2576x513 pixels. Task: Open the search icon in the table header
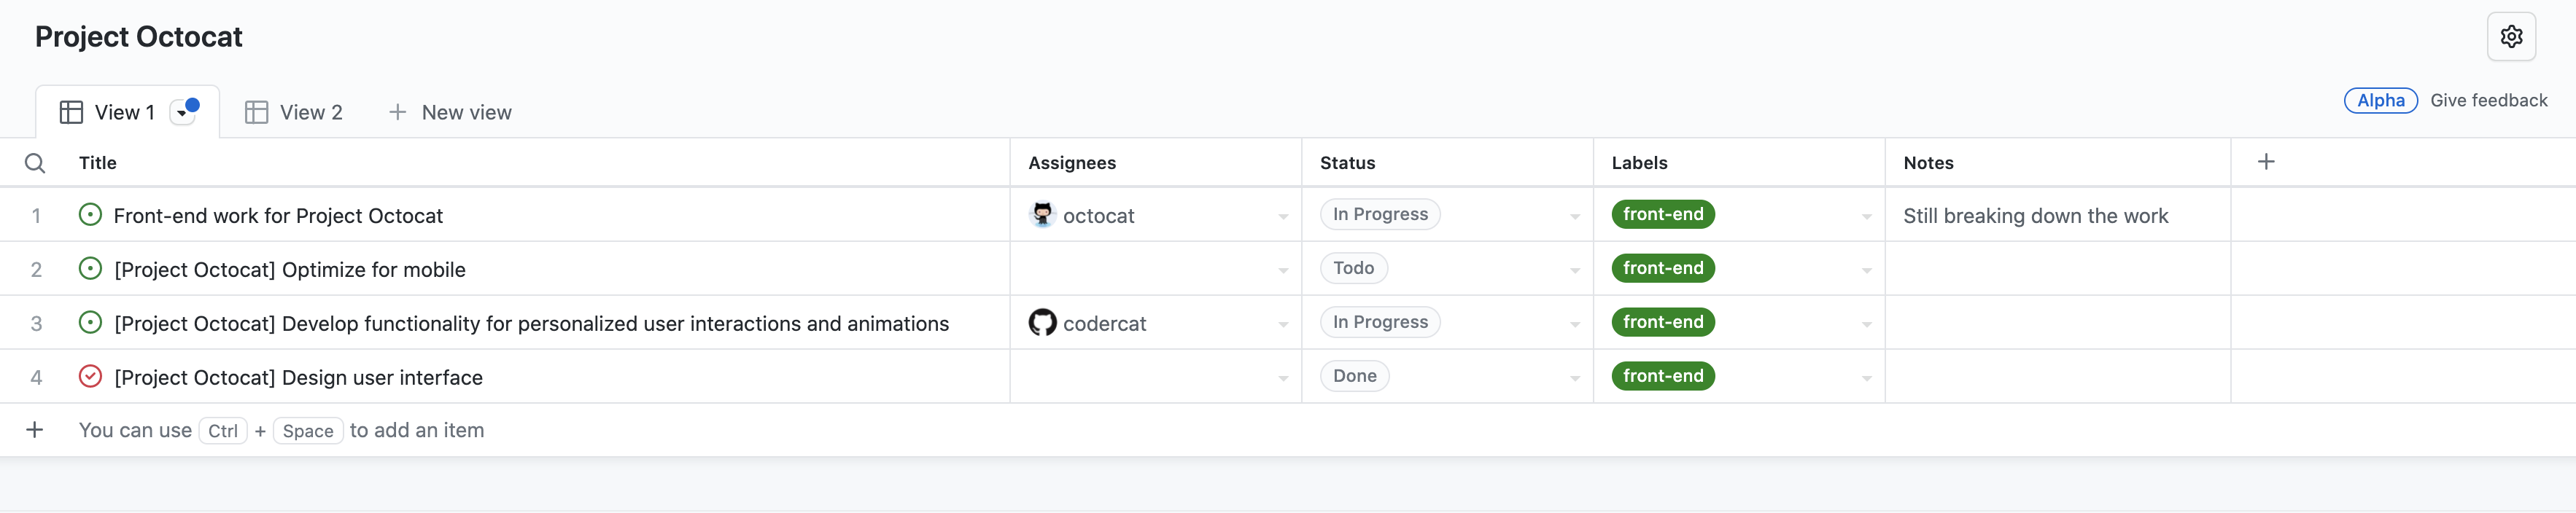(x=35, y=162)
